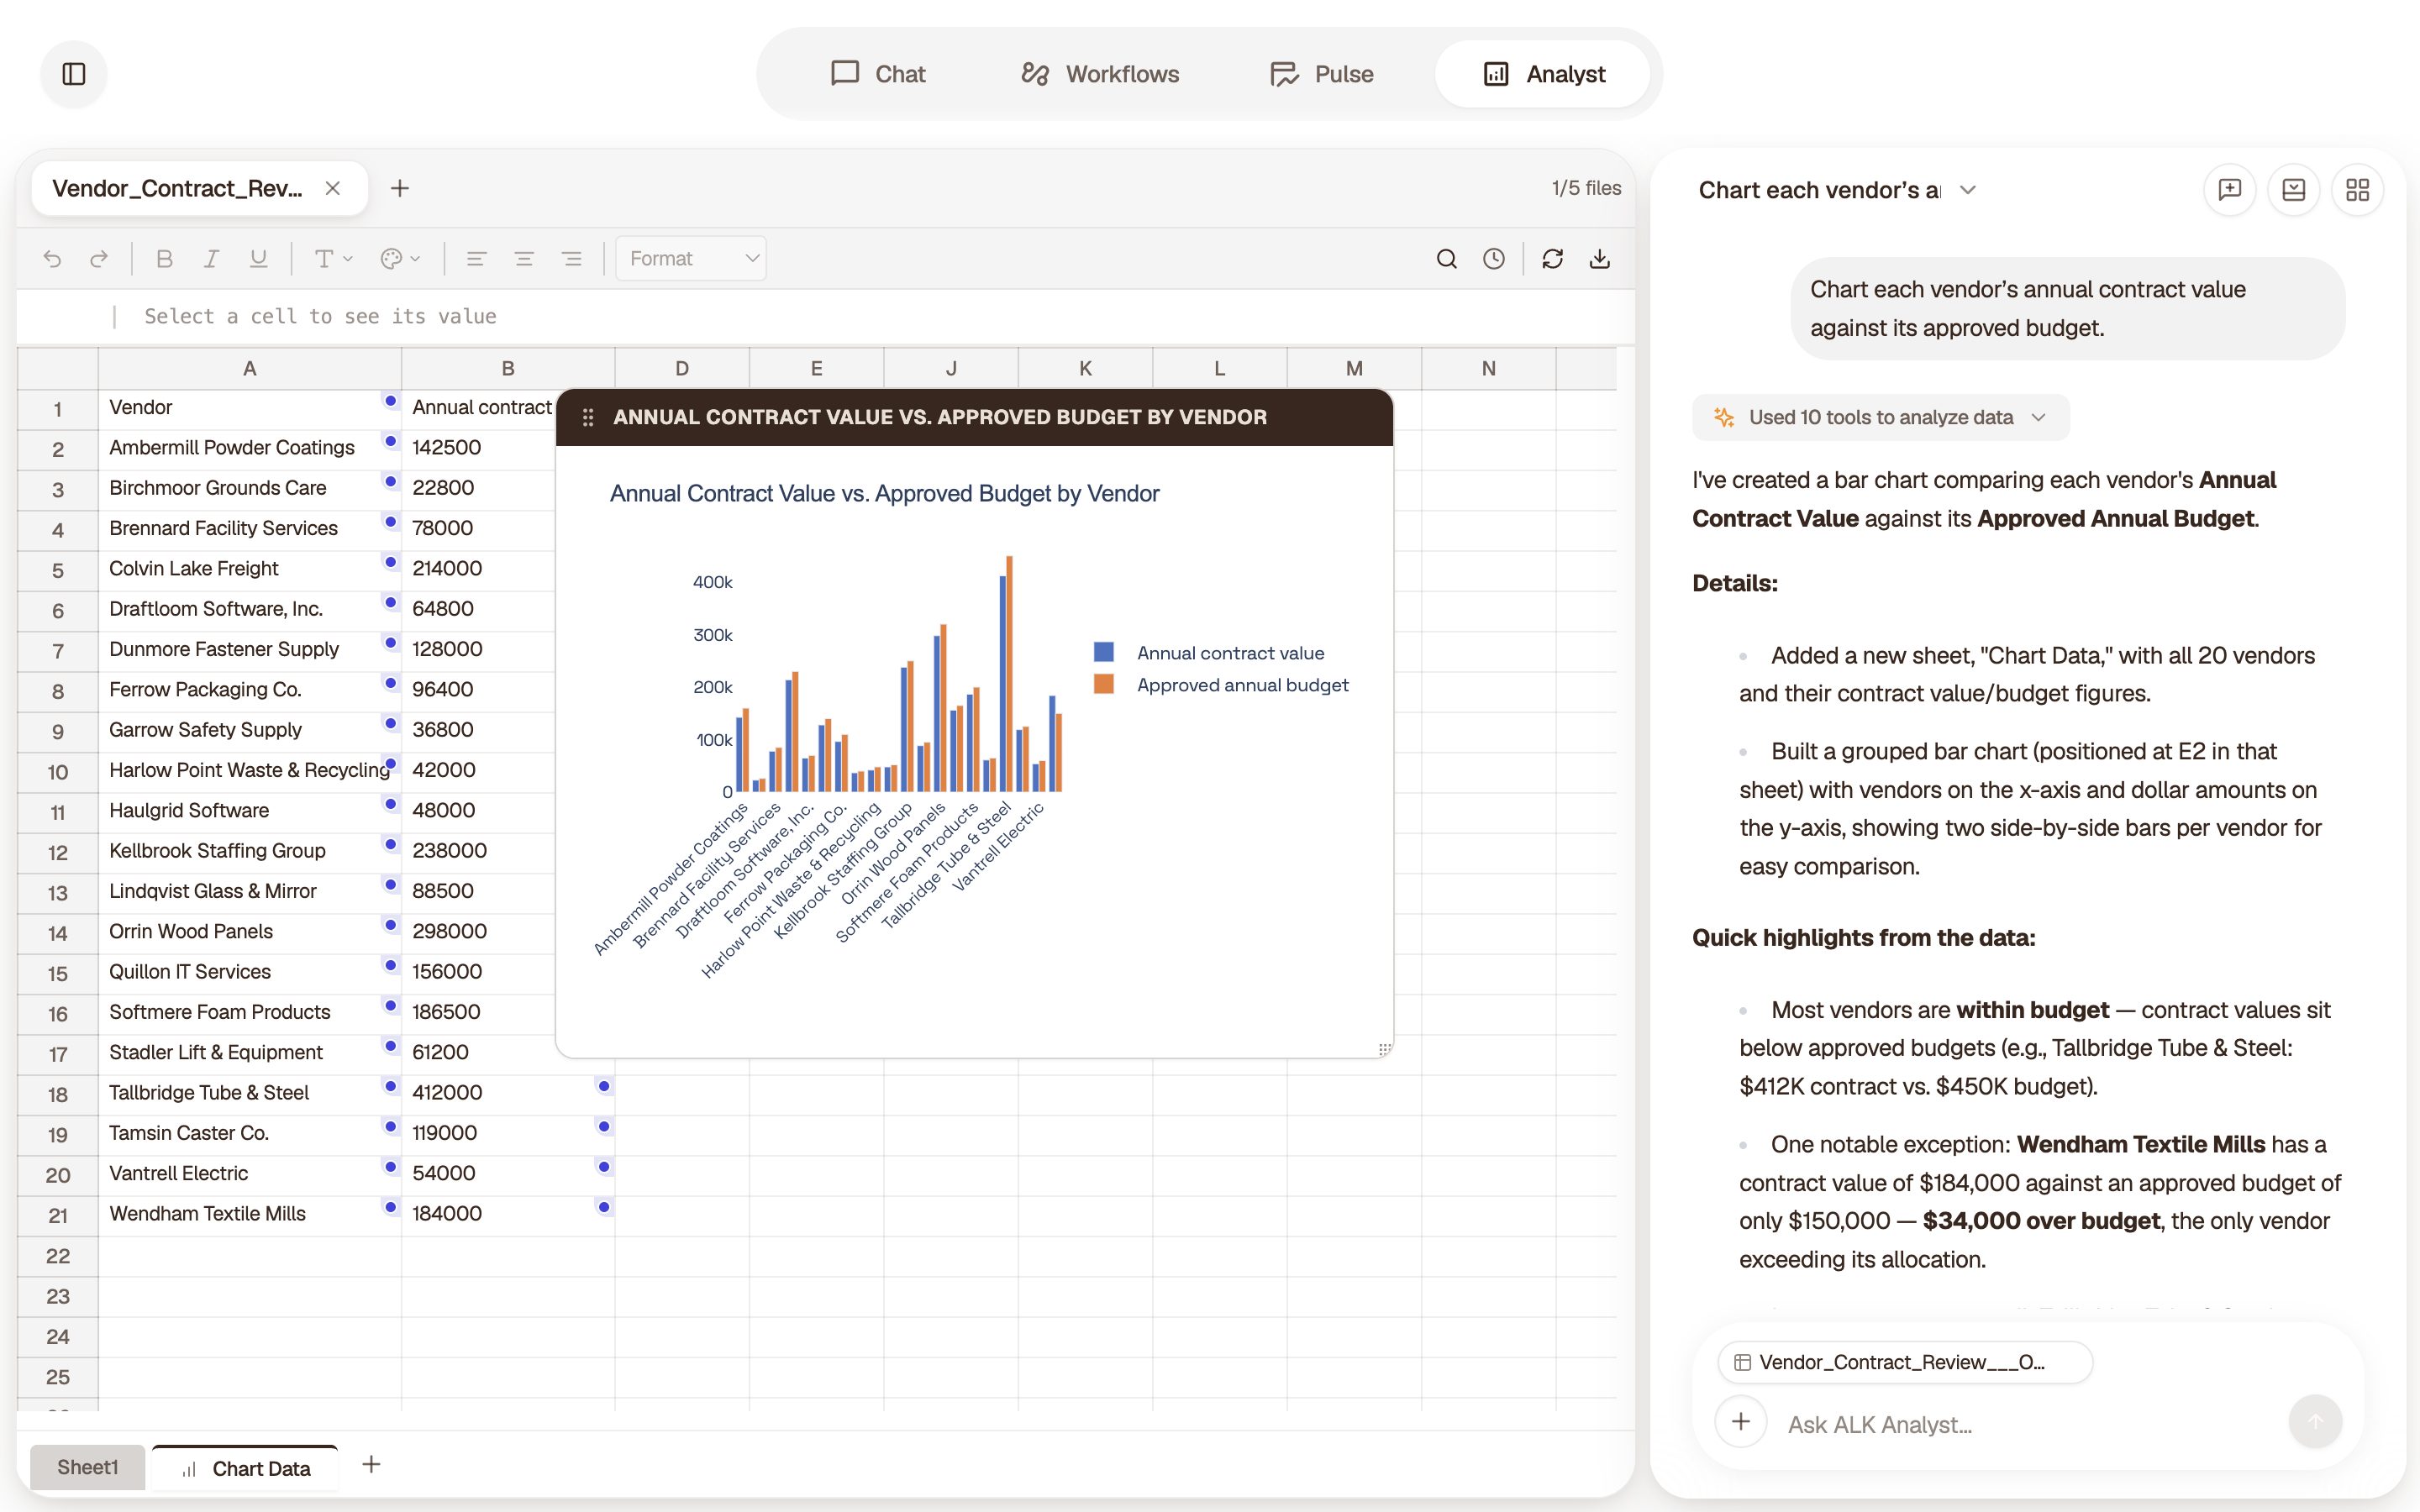Align text left
The image size is (2420, 1512).
click(x=476, y=259)
